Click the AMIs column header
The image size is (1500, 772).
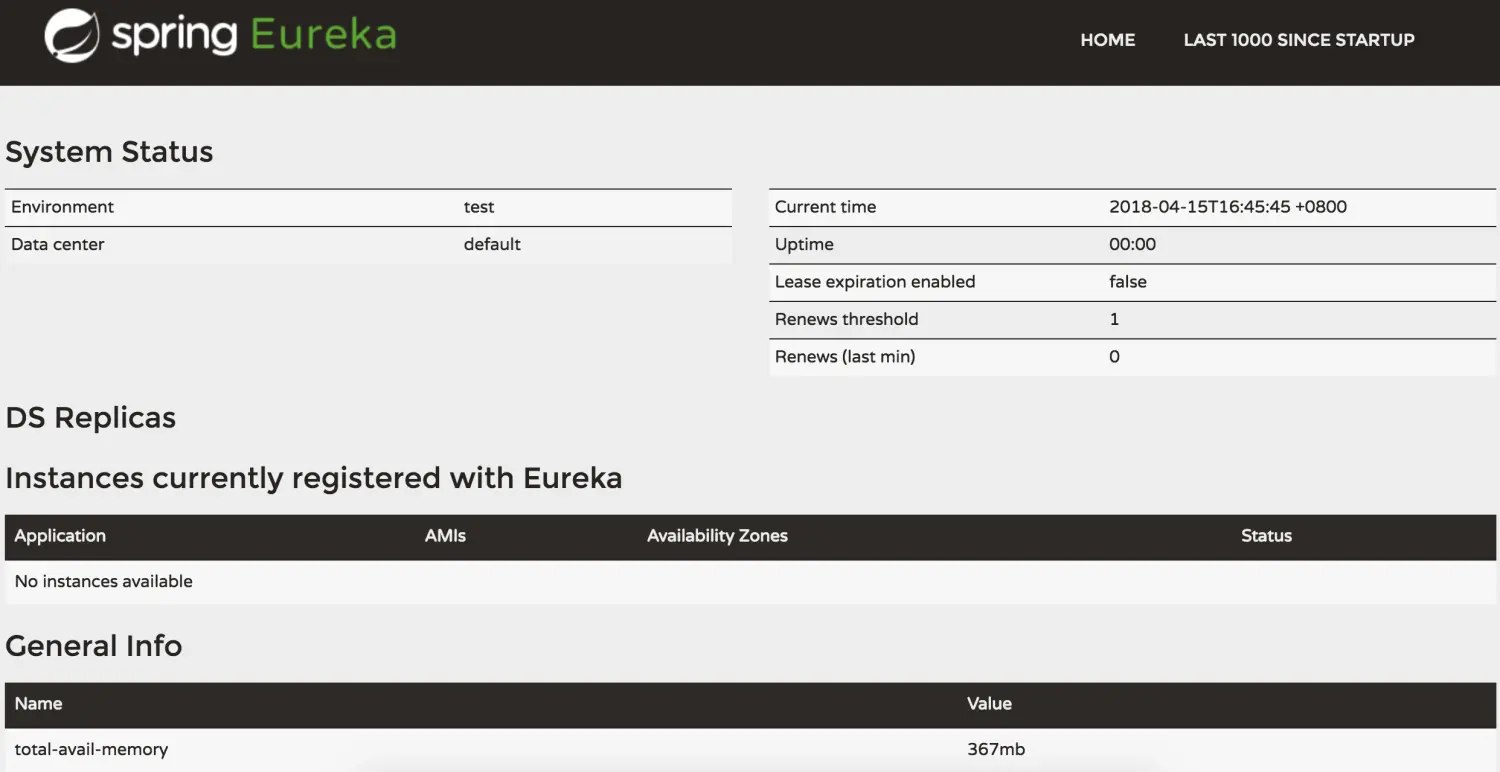point(445,536)
